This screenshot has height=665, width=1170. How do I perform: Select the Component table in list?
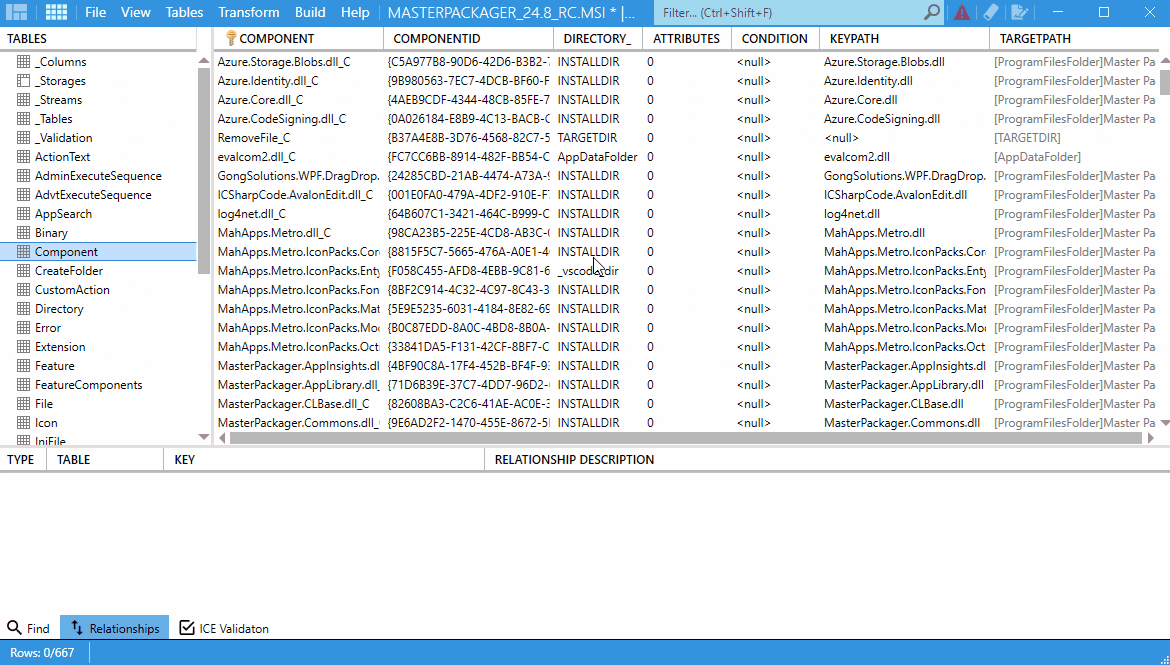click(98, 252)
